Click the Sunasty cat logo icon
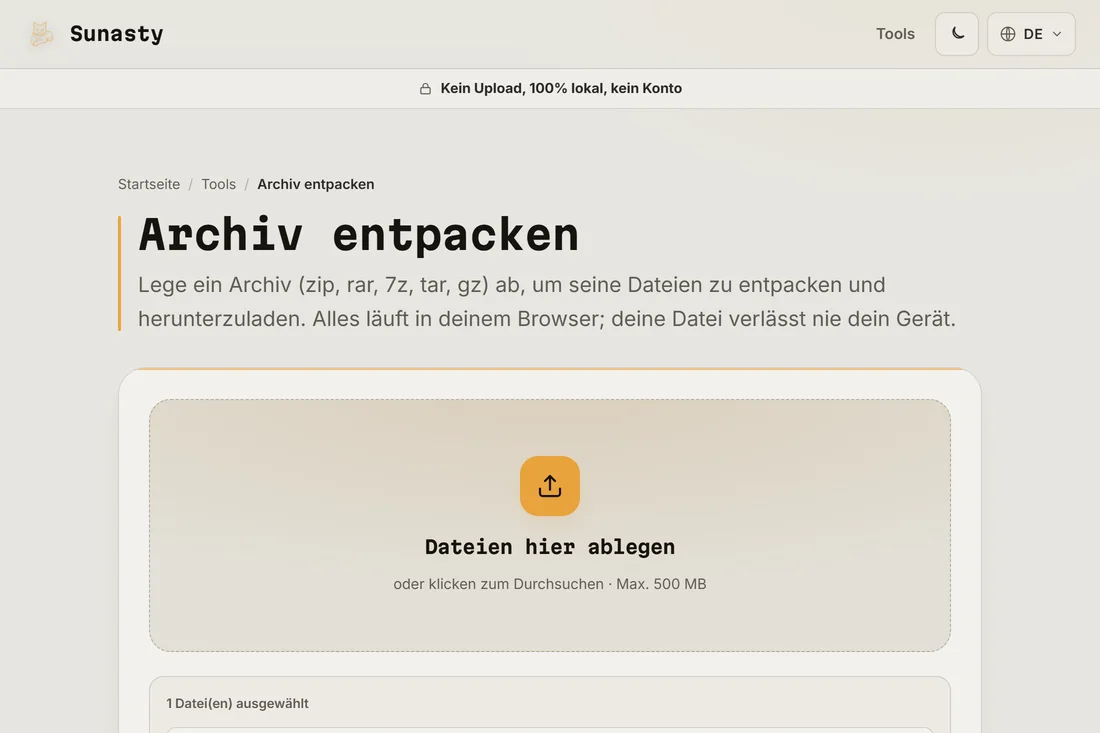Image resolution: width=1100 pixels, height=733 pixels. click(41, 34)
